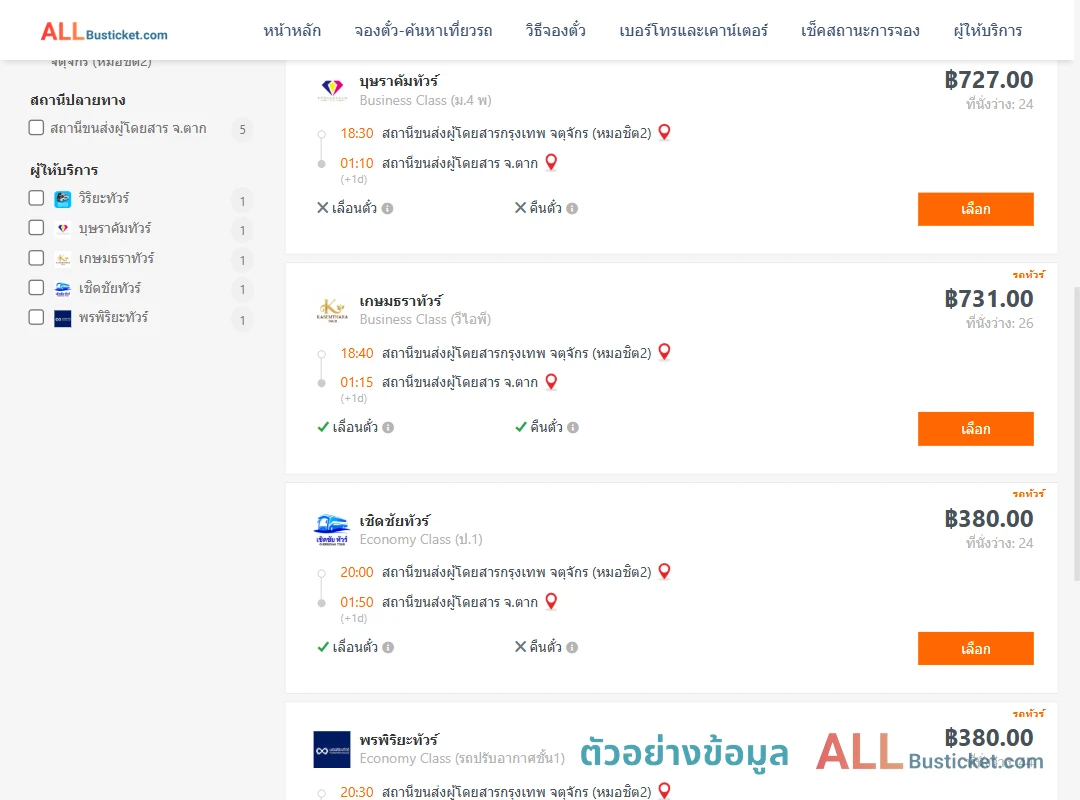This screenshot has width=1080, height=800.
Task: Click เกษมธราทัวร์ logo in trip card
Action: (x=332, y=309)
